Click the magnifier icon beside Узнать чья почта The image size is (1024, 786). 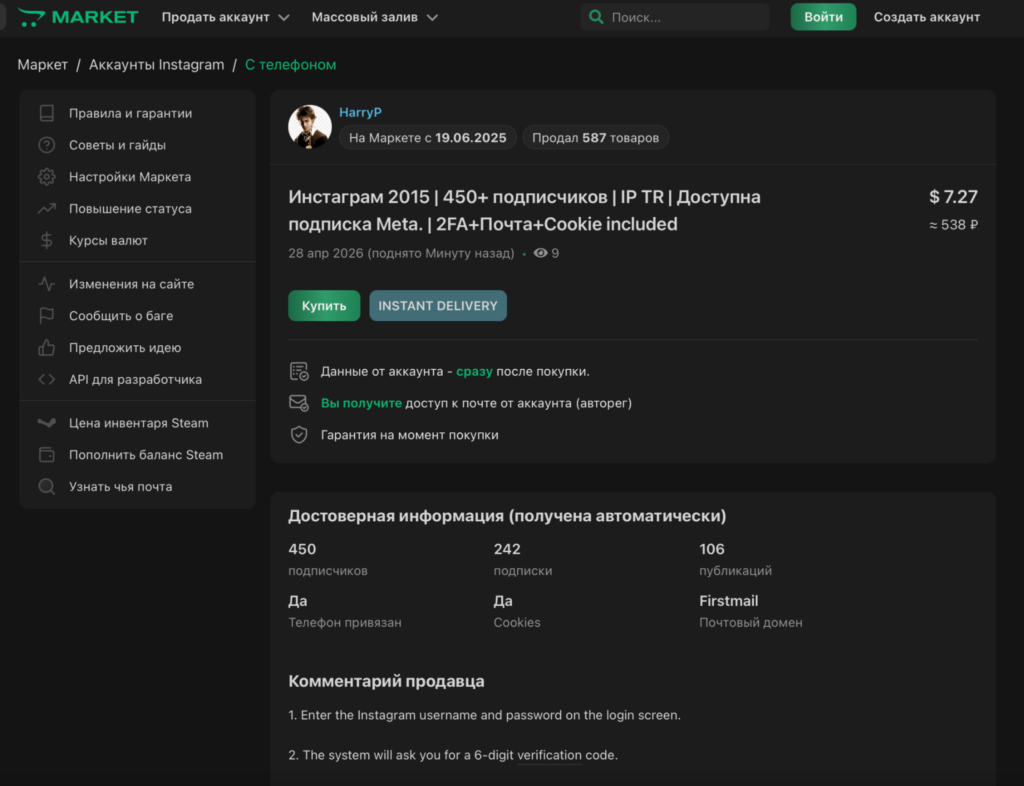(46, 486)
